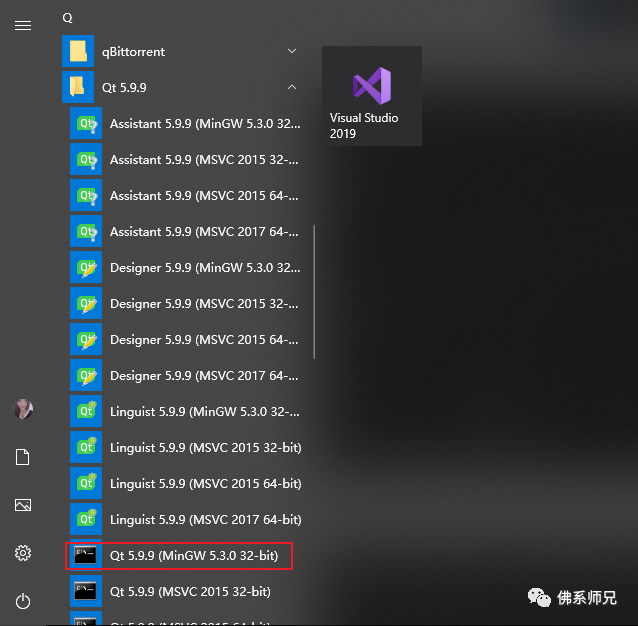638x626 pixels.
Task: Click Designer 5.9.9 (MSVC 2015 64-... text
Action: pos(204,340)
